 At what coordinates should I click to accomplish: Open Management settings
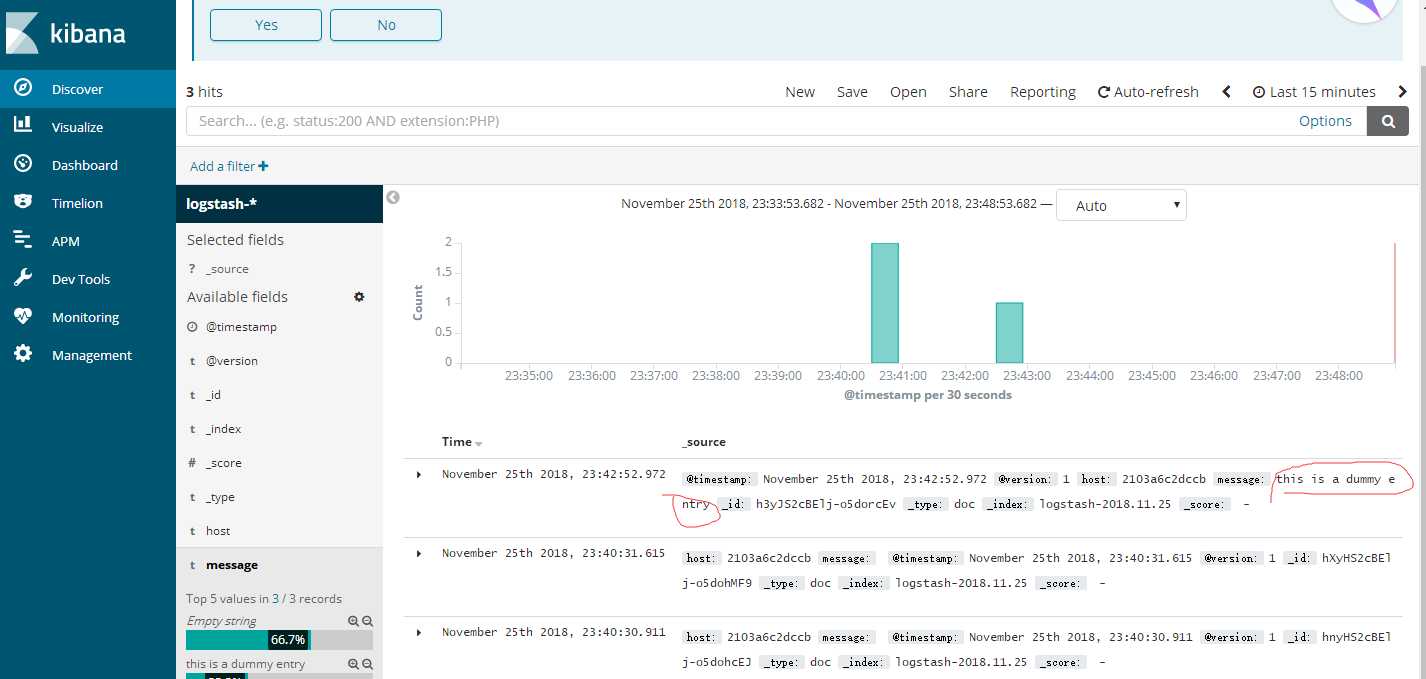pos(88,355)
